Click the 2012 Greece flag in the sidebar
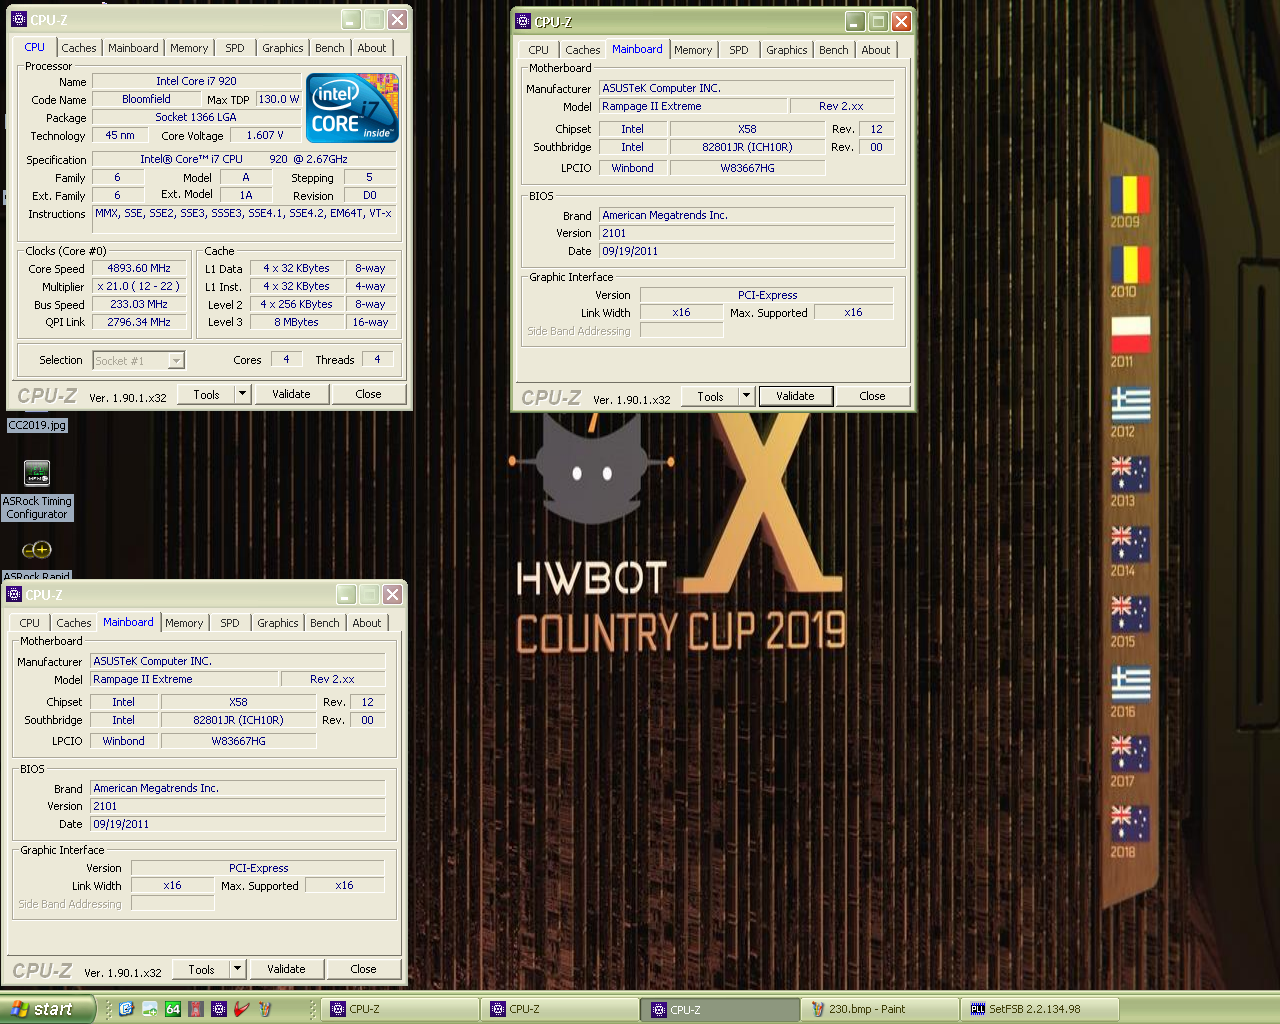Image resolution: width=1280 pixels, height=1024 pixels. (1130, 405)
